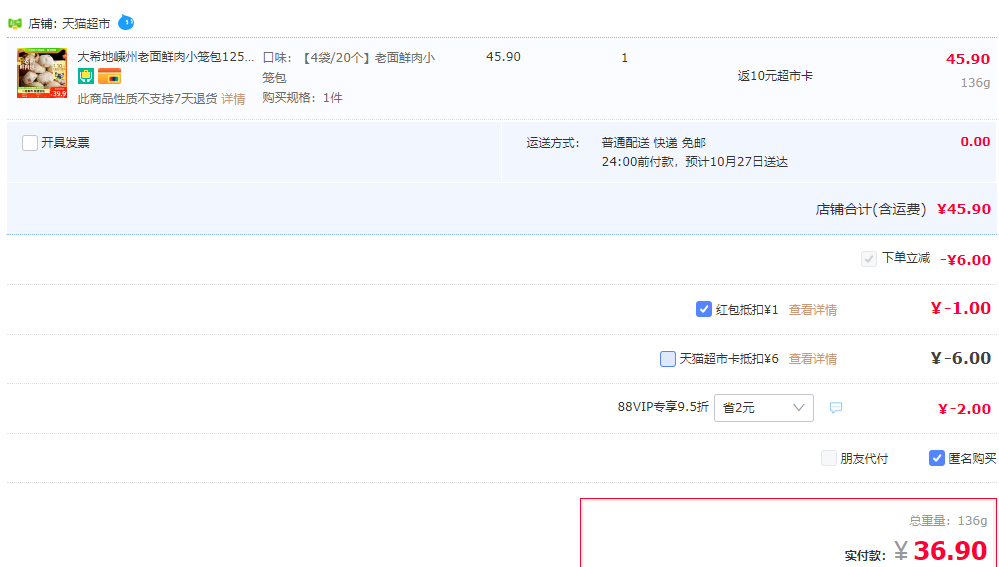Toggle the 朋友代付 checkbox
This screenshot has width=999, height=567.
click(x=828, y=458)
